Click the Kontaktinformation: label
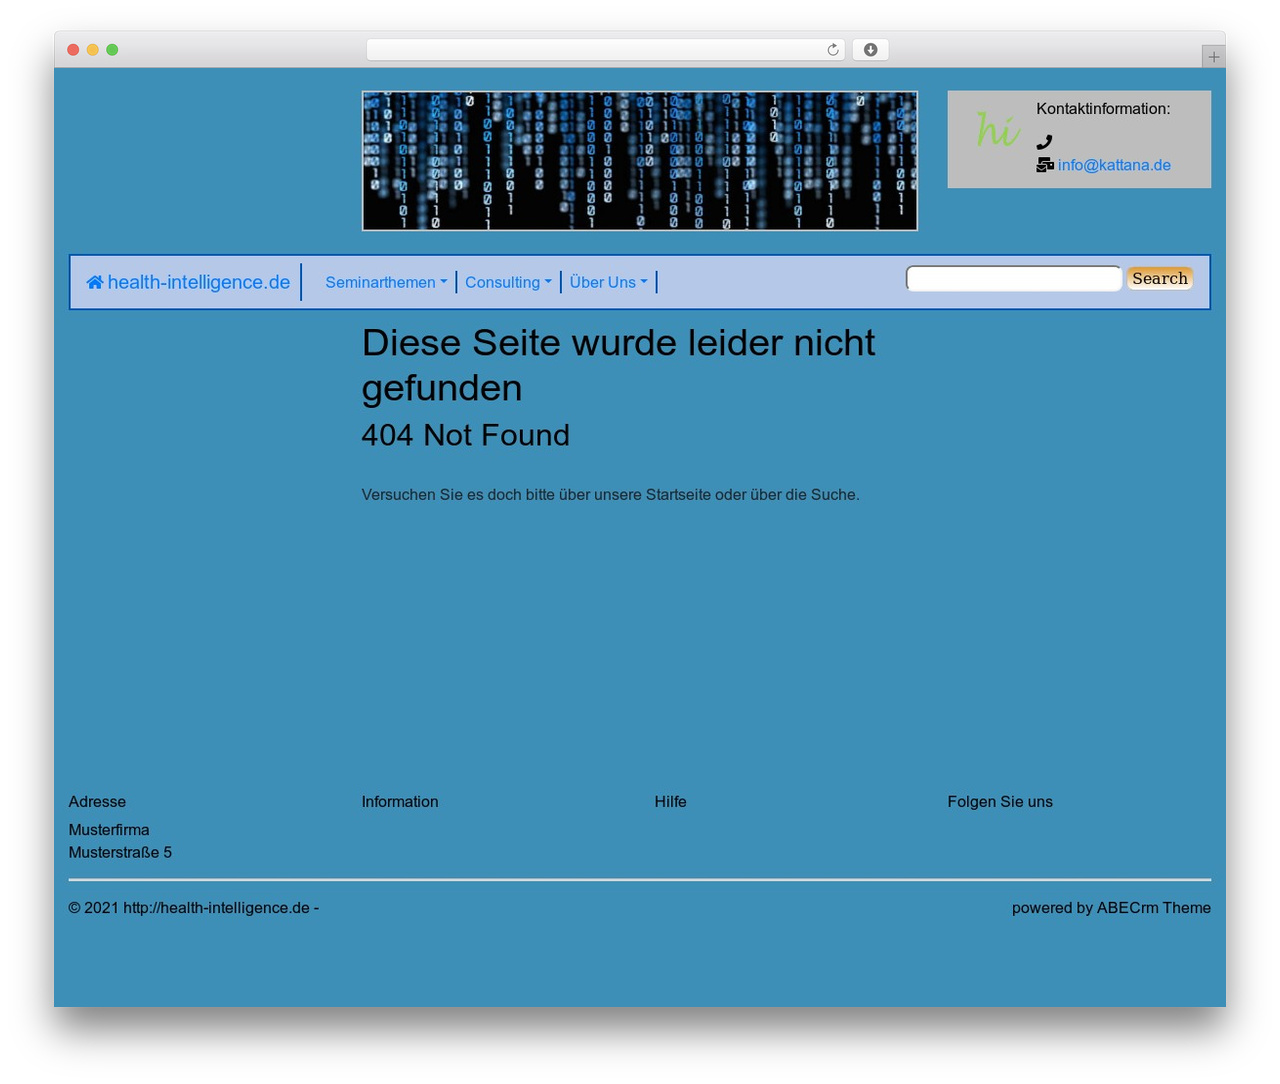 point(1103,109)
